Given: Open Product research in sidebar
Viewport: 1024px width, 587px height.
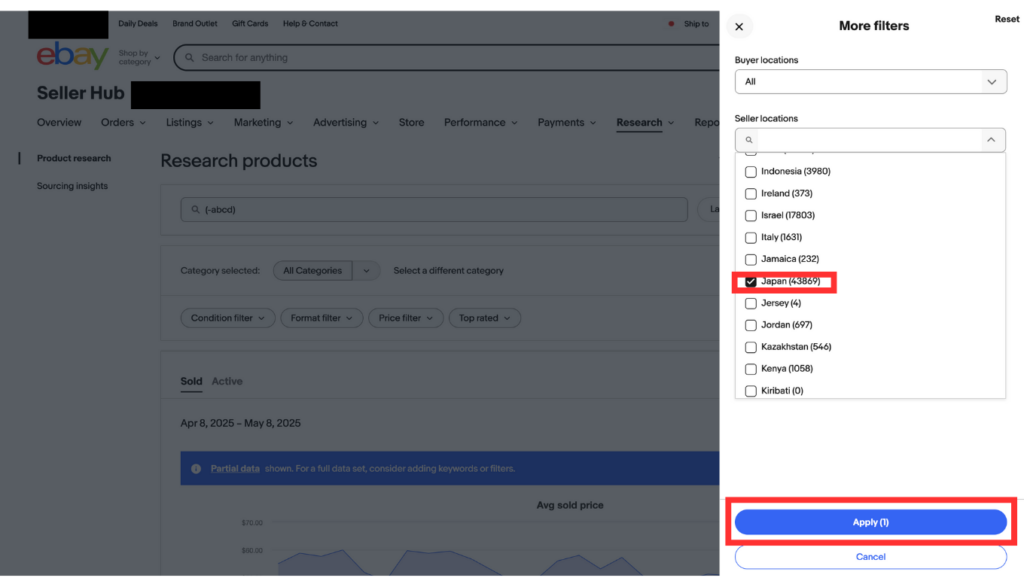Looking at the screenshot, I should click(x=74, y=158).
